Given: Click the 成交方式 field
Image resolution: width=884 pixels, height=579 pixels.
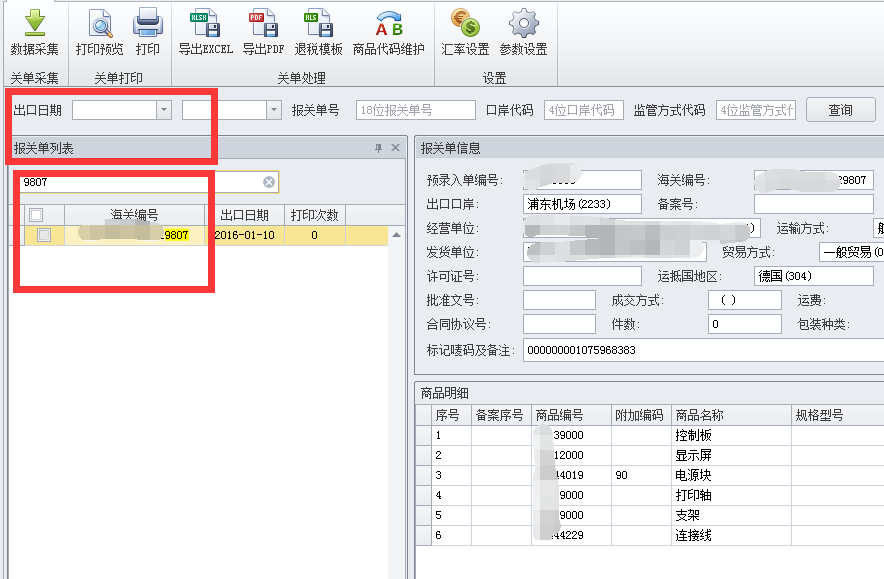Looking at the screenshot, I should click(745, 300).
